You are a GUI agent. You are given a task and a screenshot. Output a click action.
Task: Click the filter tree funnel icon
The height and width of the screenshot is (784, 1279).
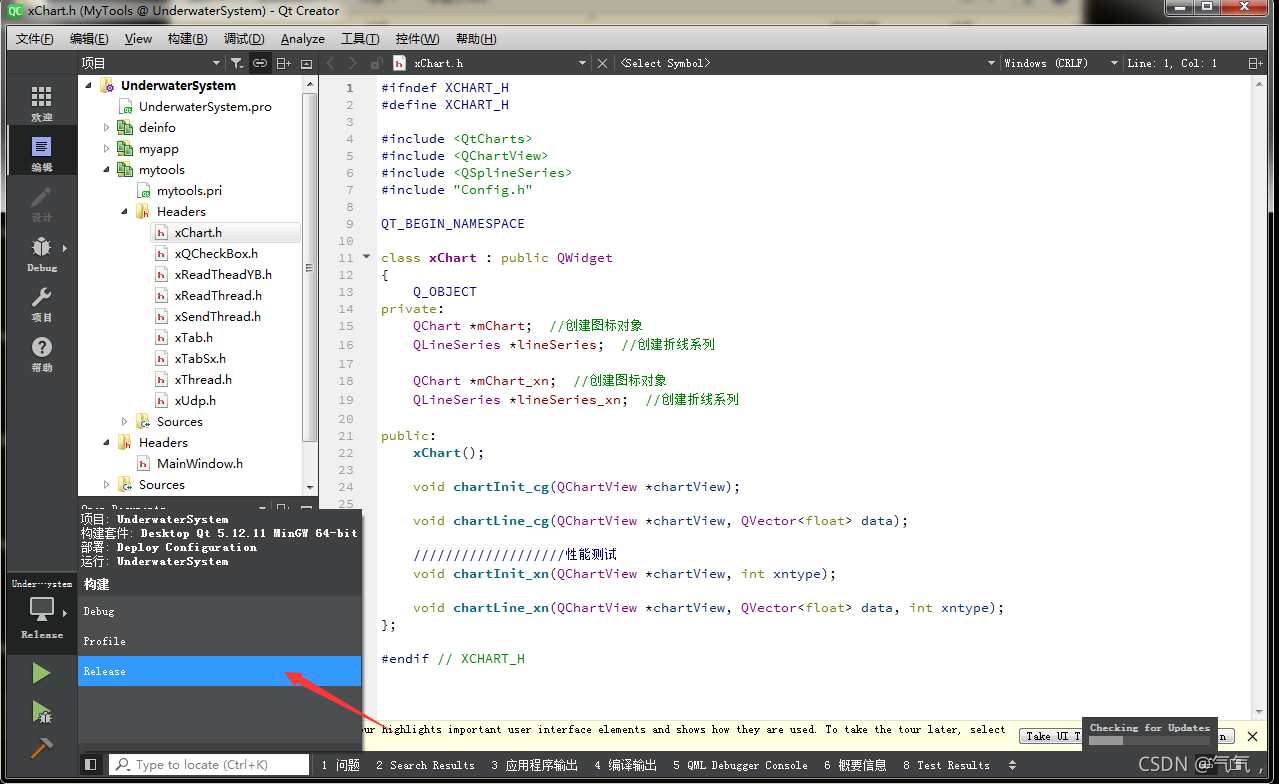click(x=236, y=63)
